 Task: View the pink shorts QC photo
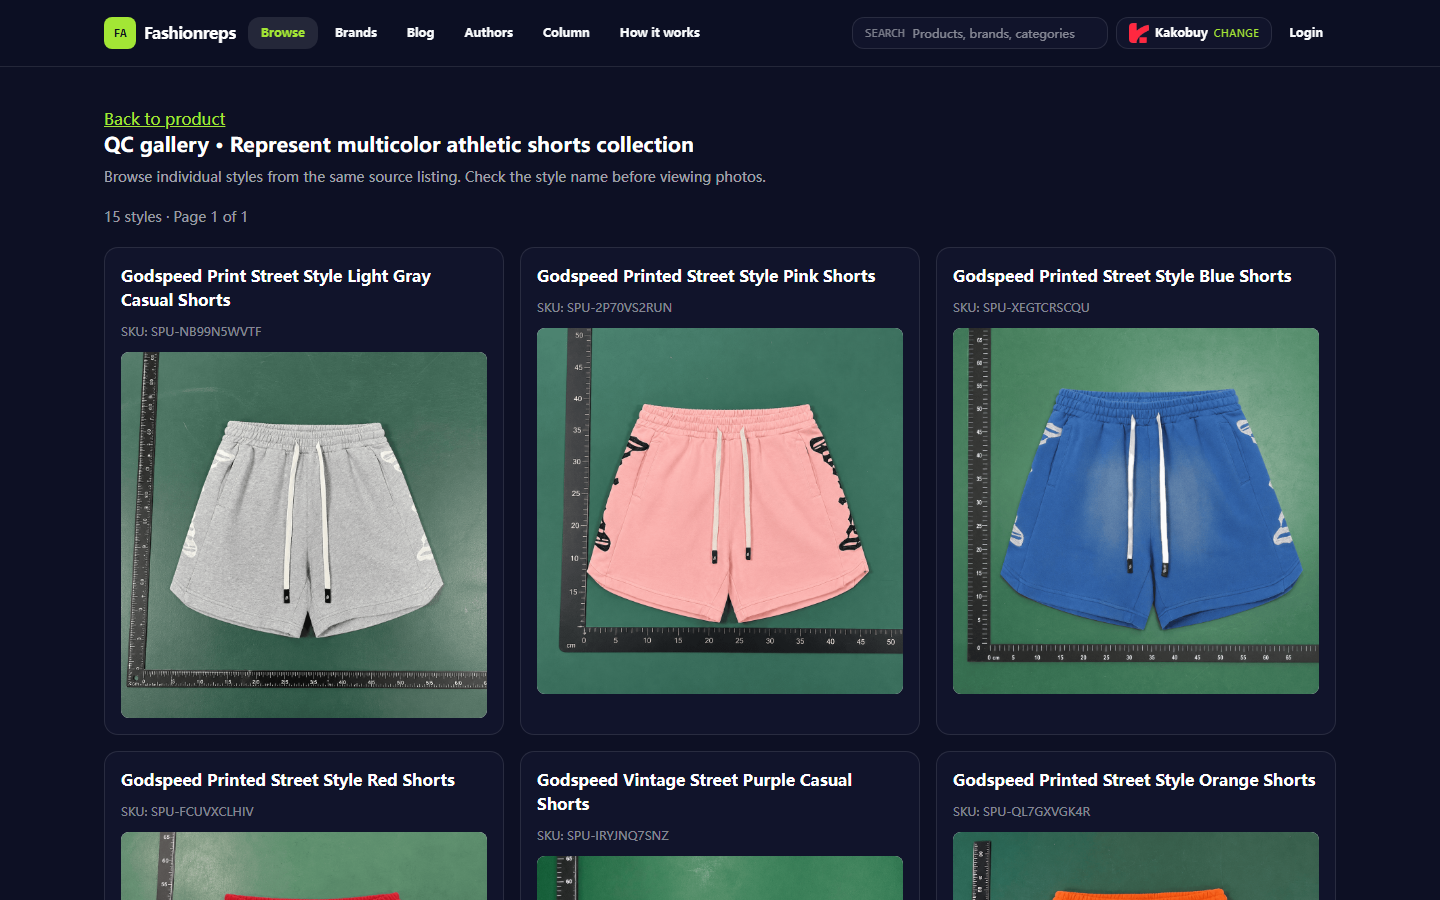point(720,511)
